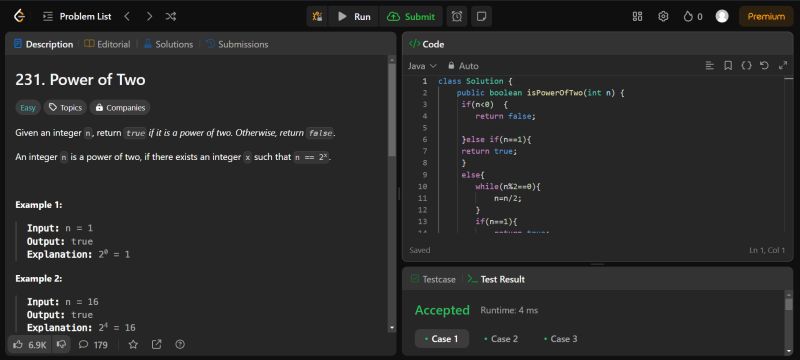Switch to the Test Result tab

coord(496,279)
